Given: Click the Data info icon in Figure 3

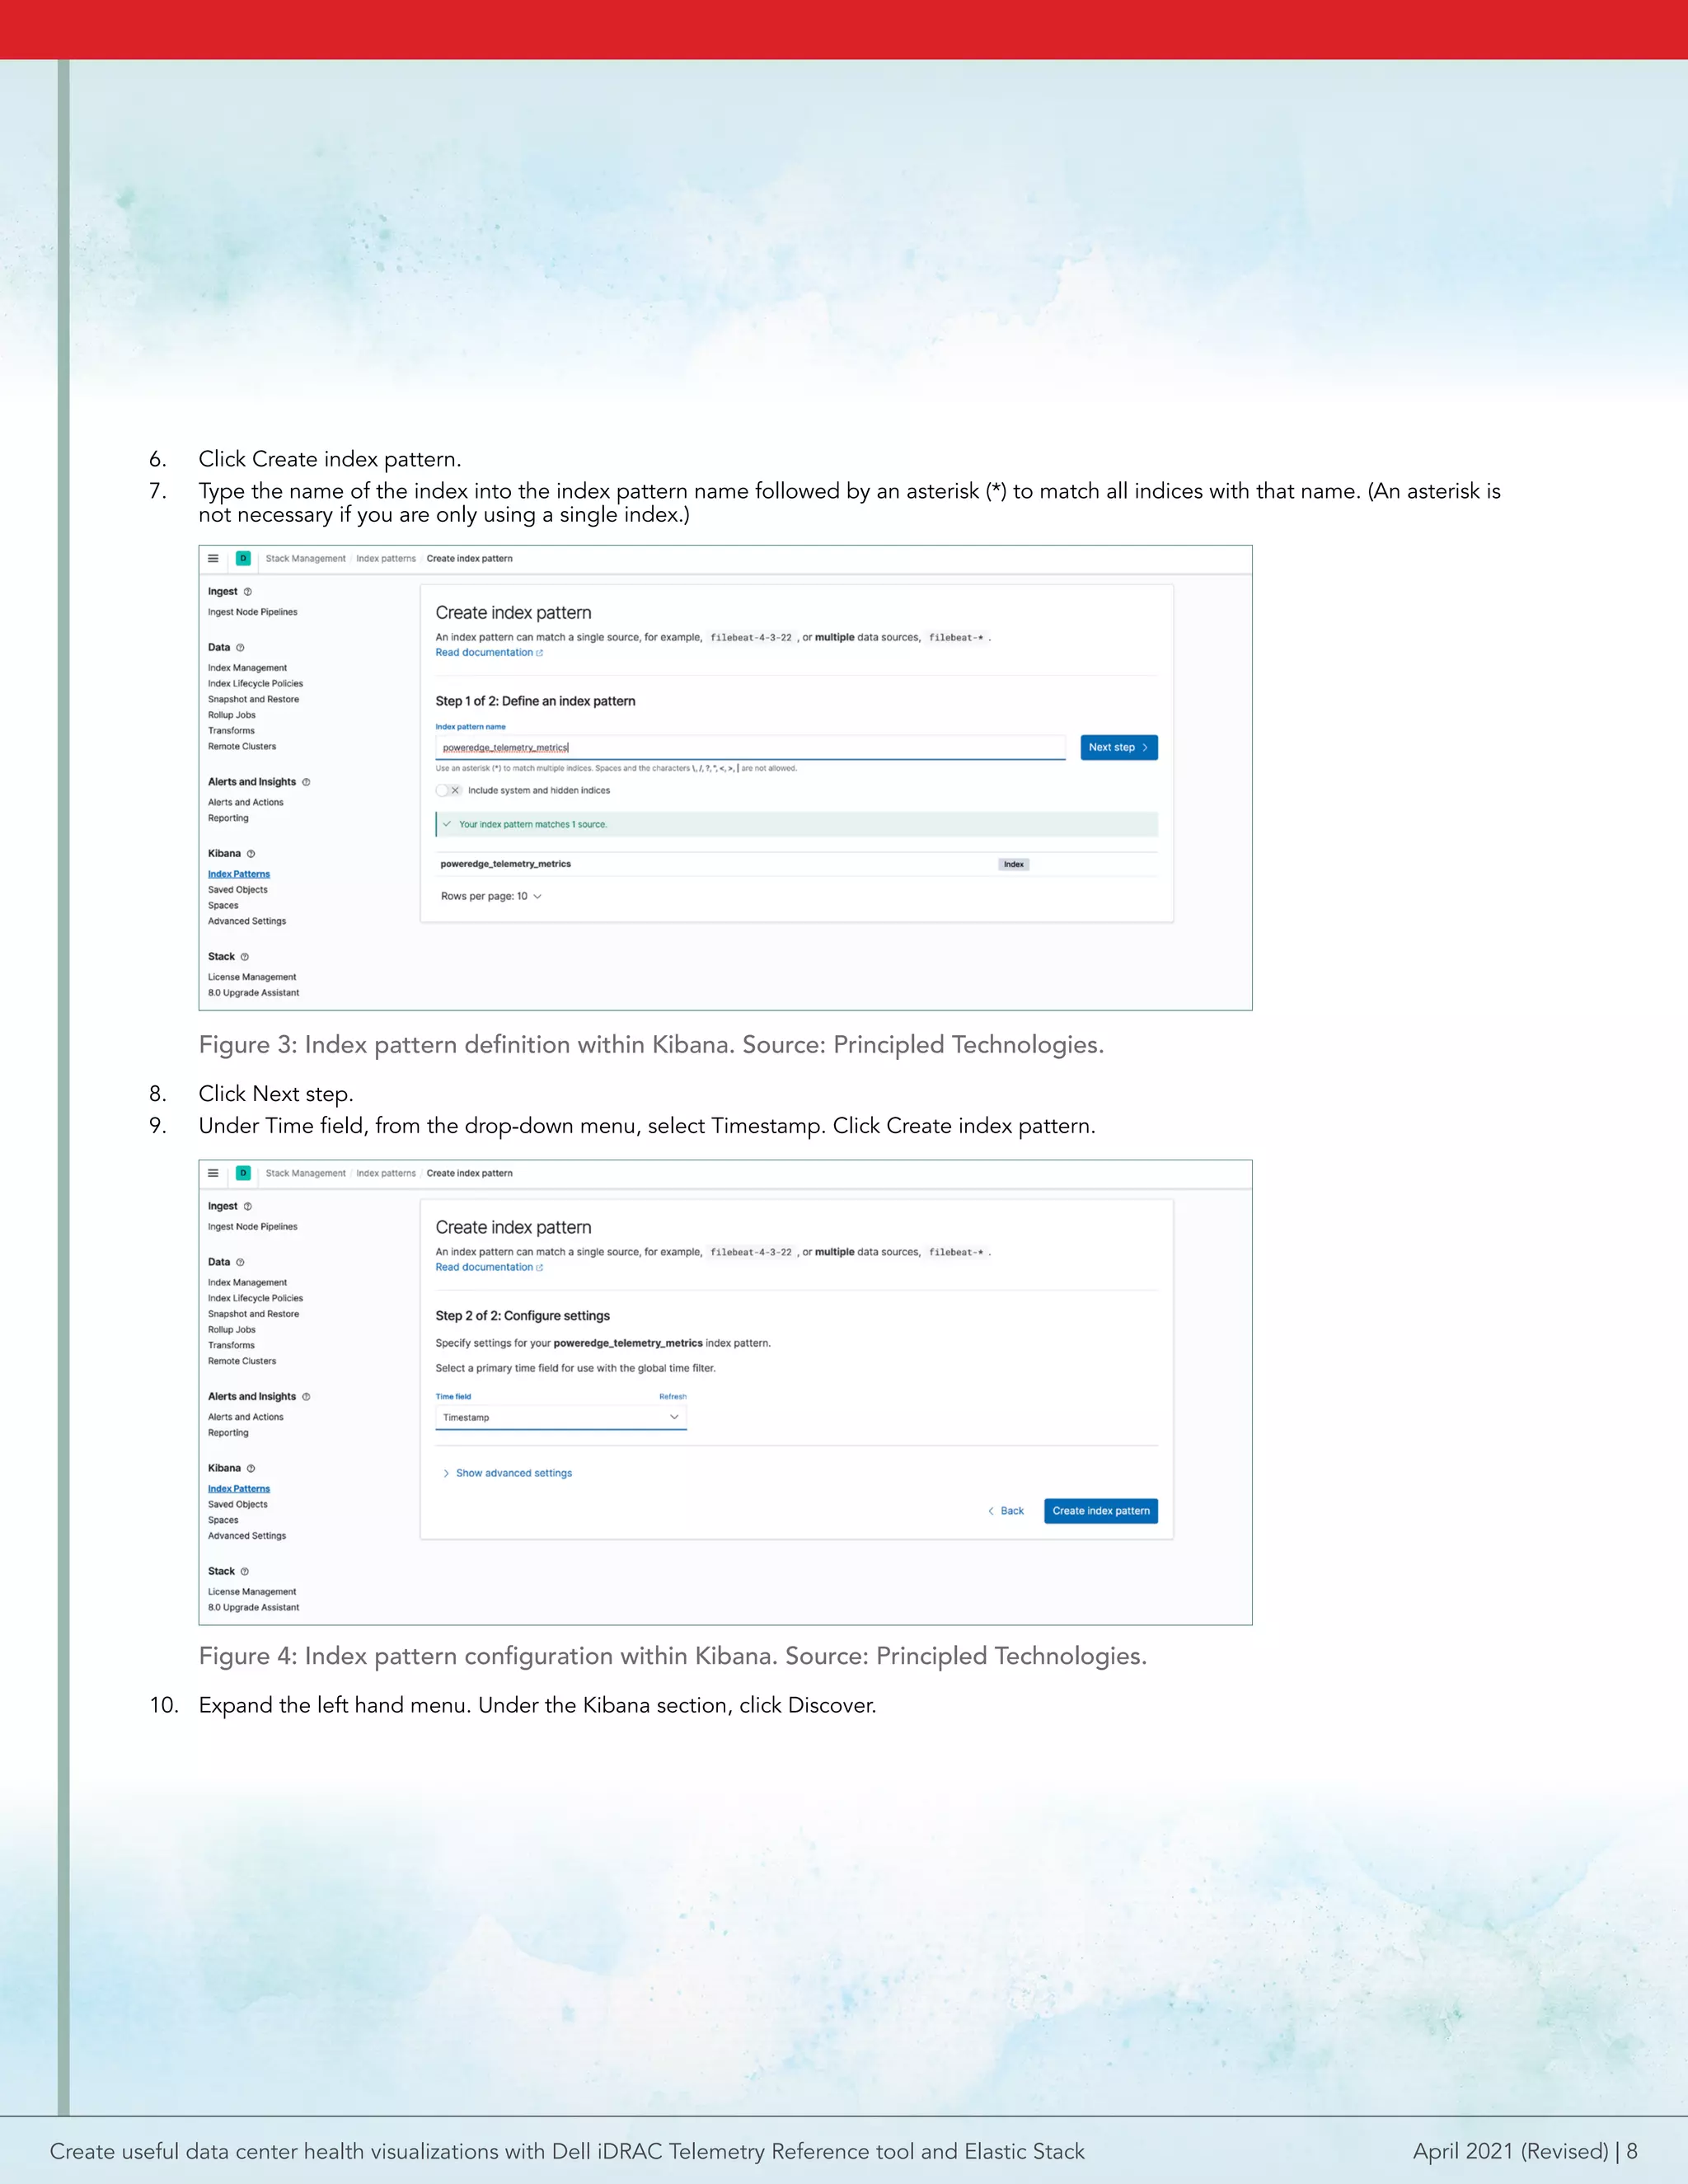Looking at the screenshot, I should pyautogui.click(x=240, y=648).
